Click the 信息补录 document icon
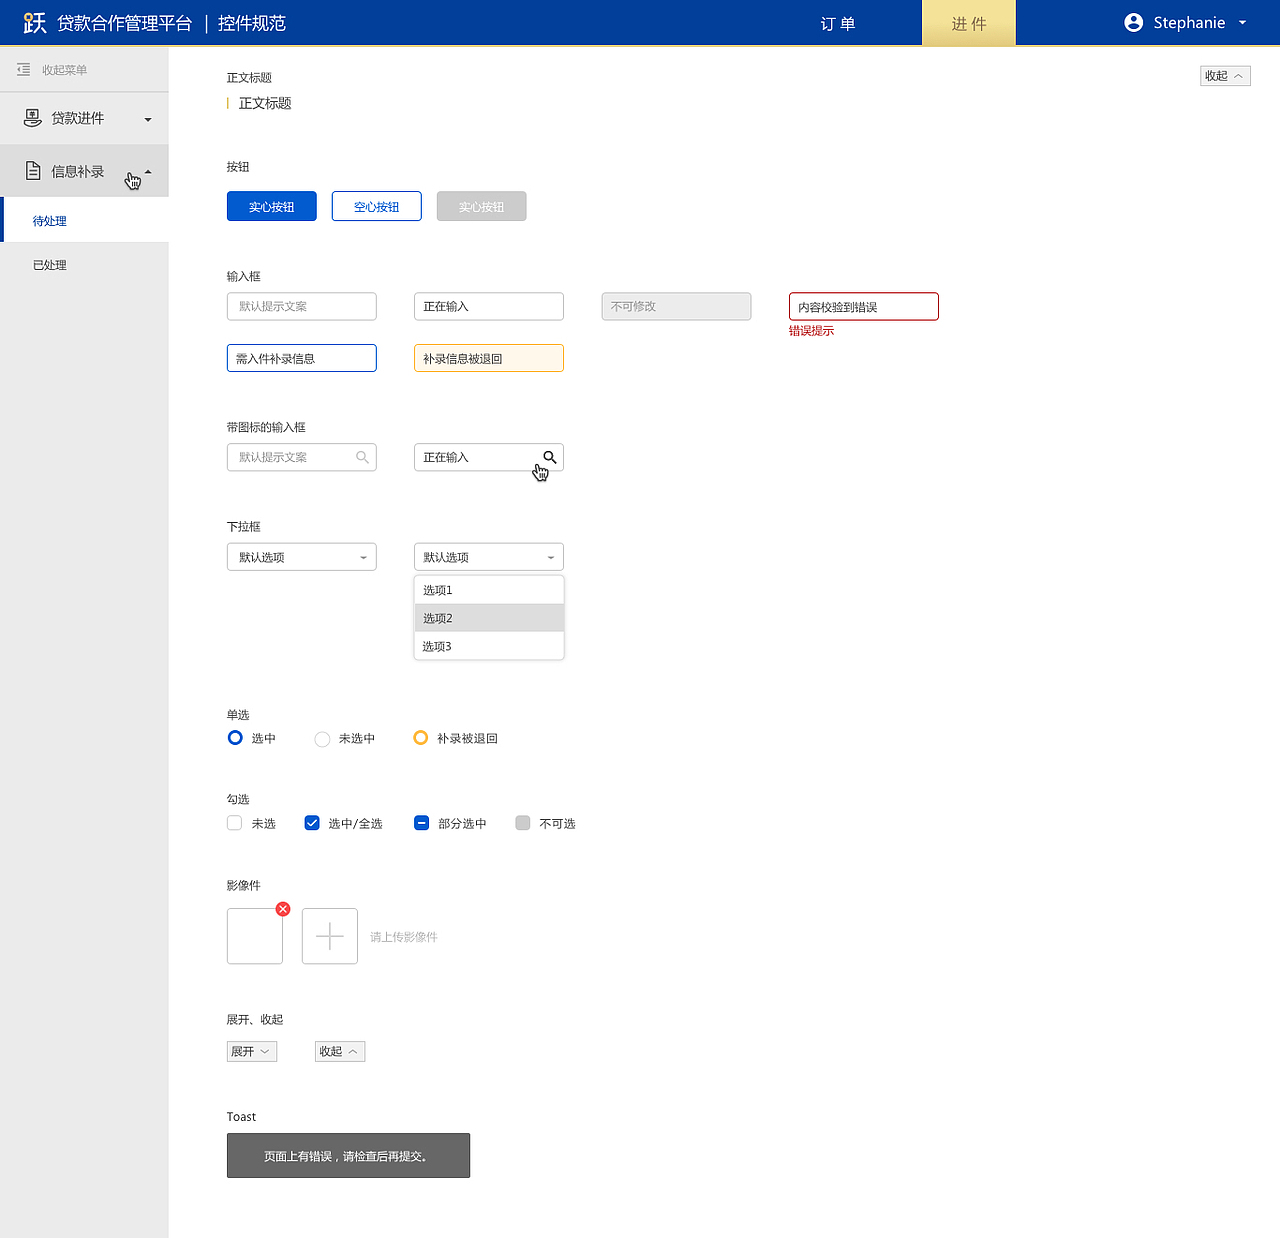The width and height of the screenshot is (1280, 1238). coord(33,171)
